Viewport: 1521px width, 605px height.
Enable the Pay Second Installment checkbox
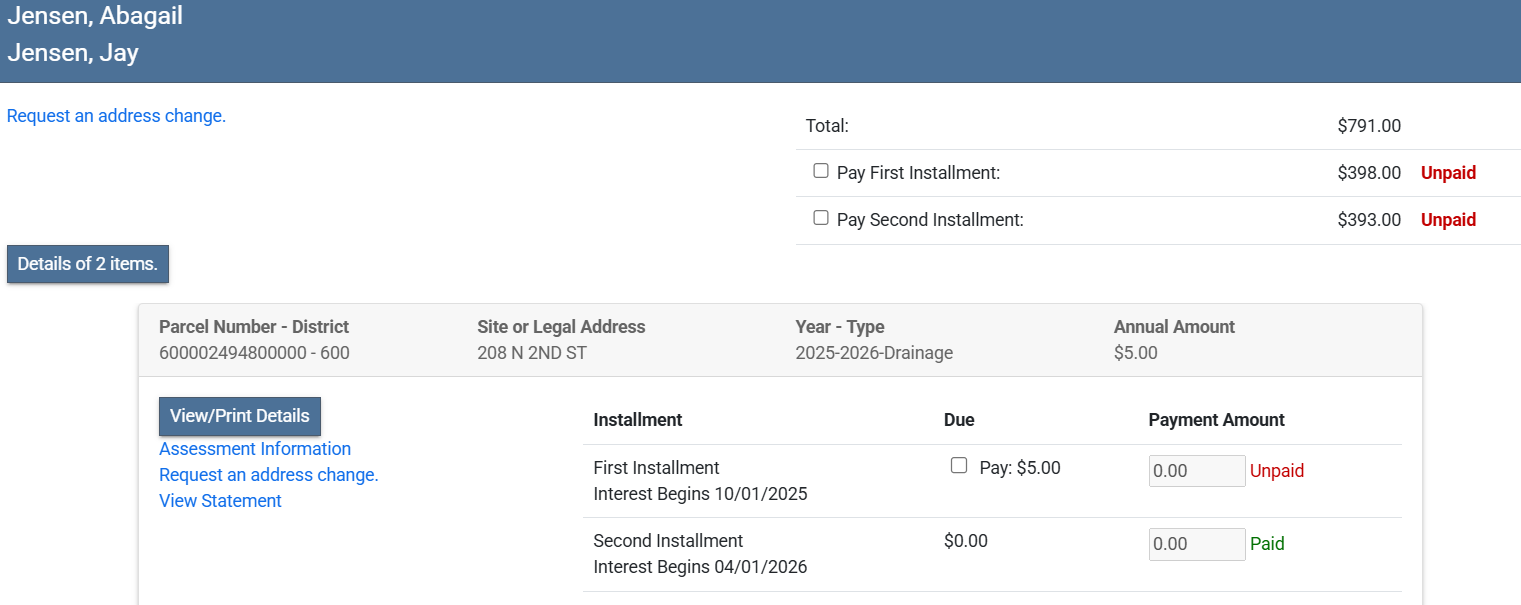coord(821,218)
